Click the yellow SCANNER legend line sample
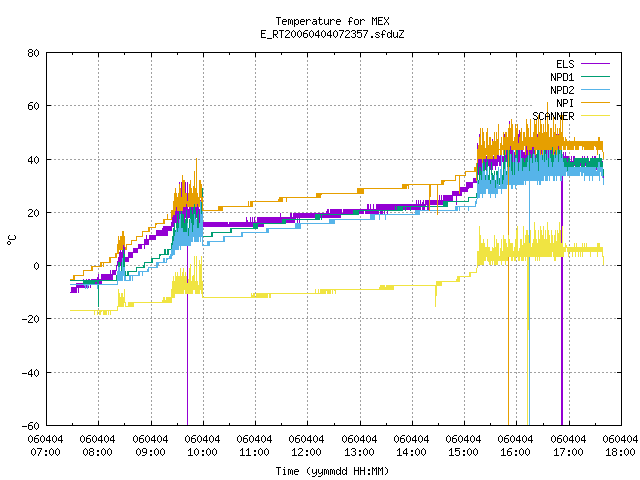Image resolution: width=640 pixels, height=480 pixels. [596, 116]
